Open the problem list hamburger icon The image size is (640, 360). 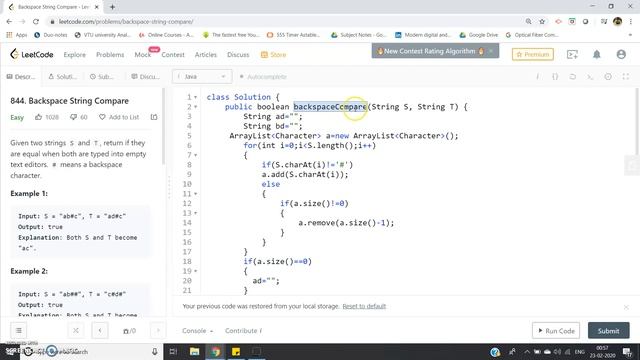point(19,331)
